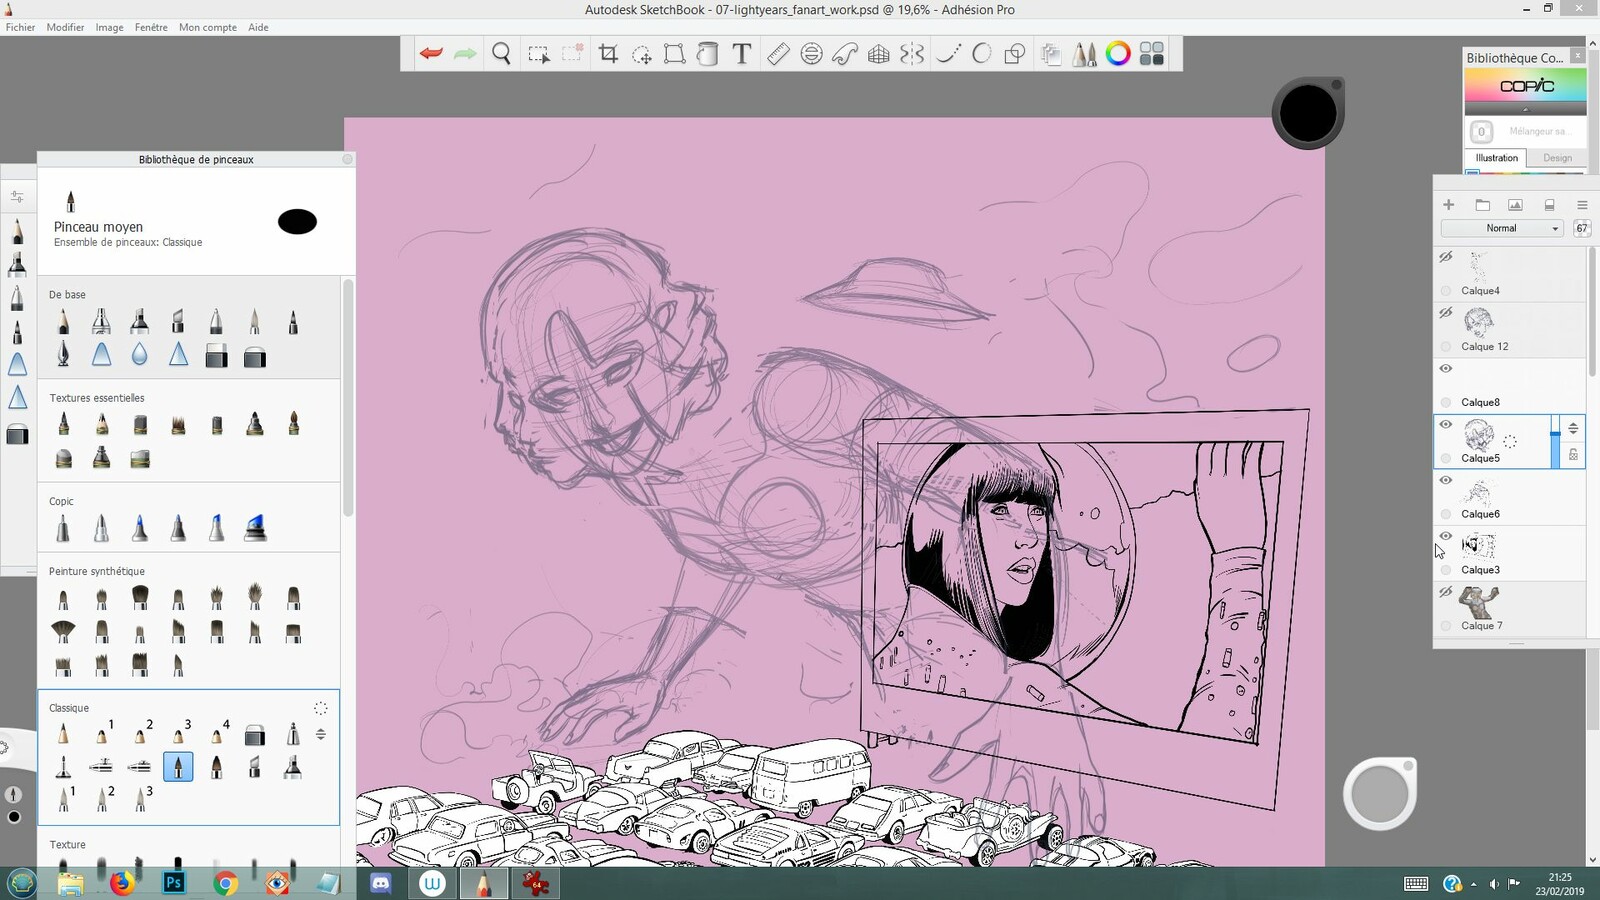Click the add group folder icon

[x=1483, y=205]
